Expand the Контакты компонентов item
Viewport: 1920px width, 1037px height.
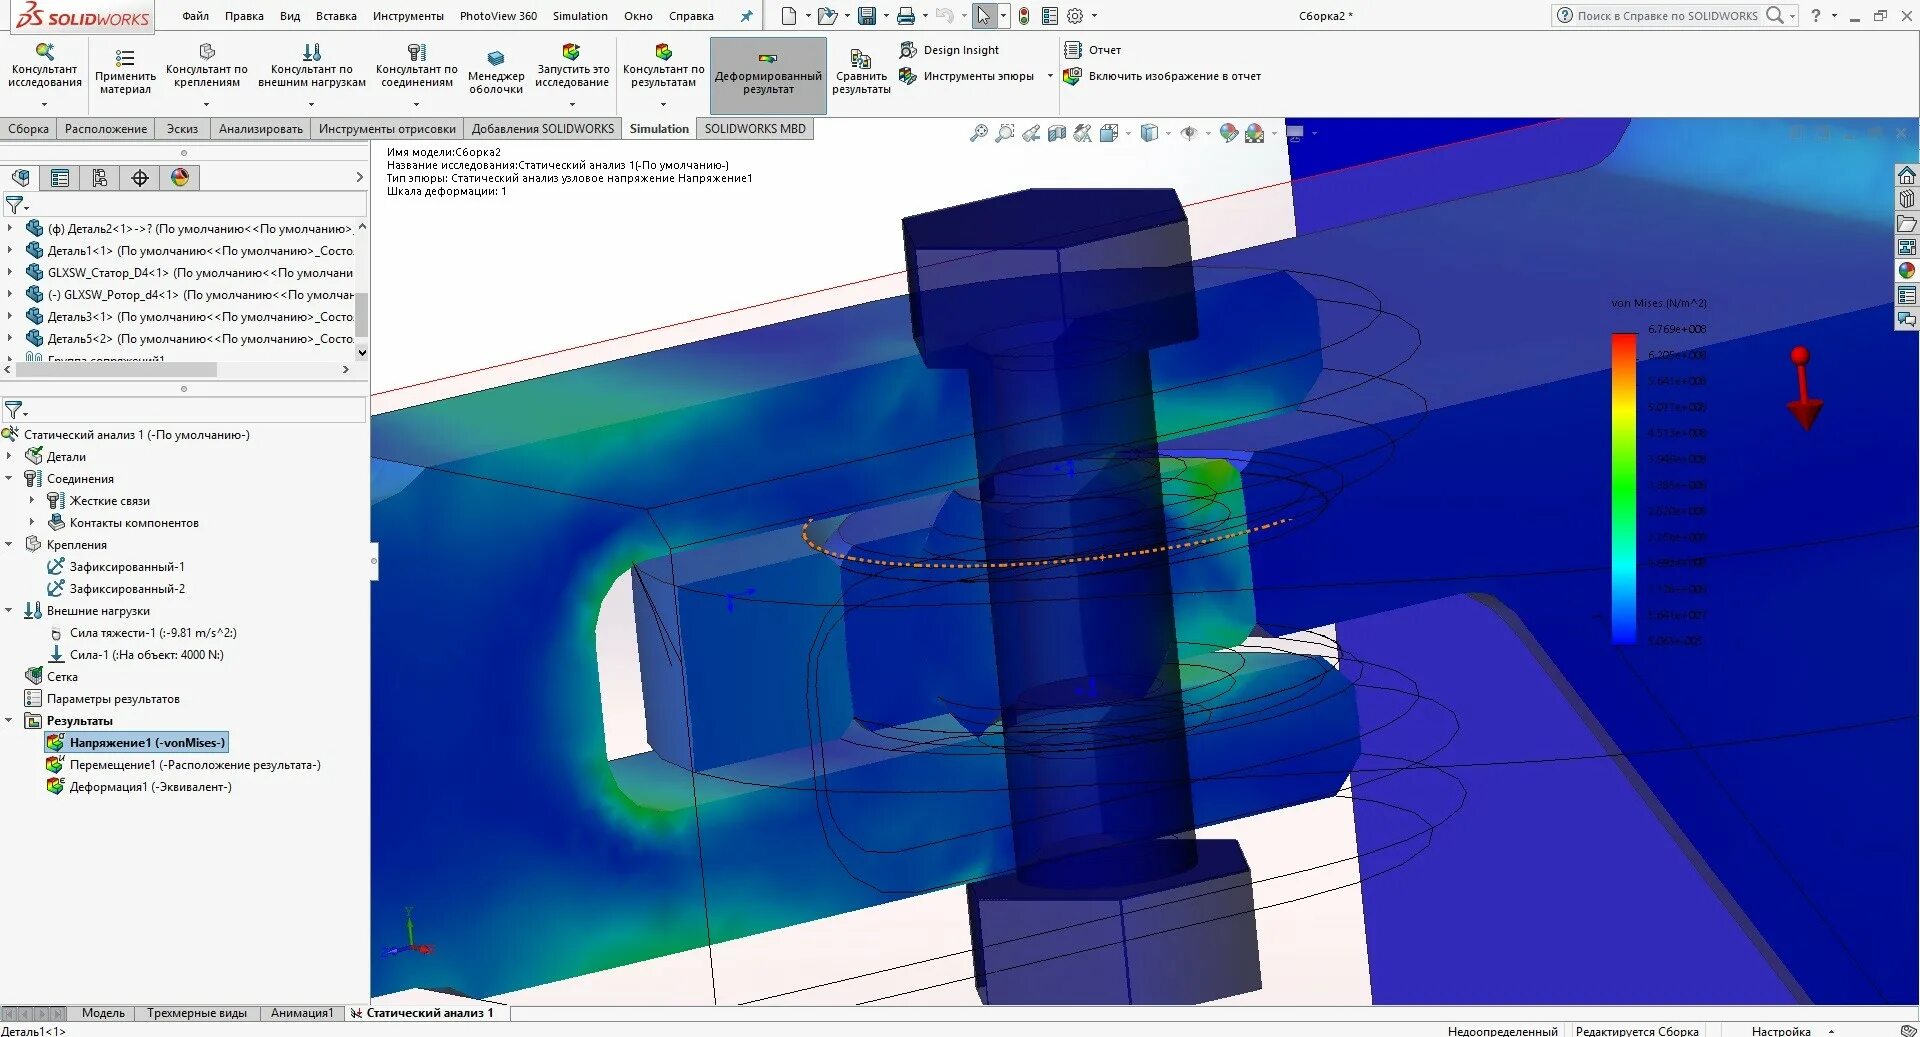tap(32, 522)
